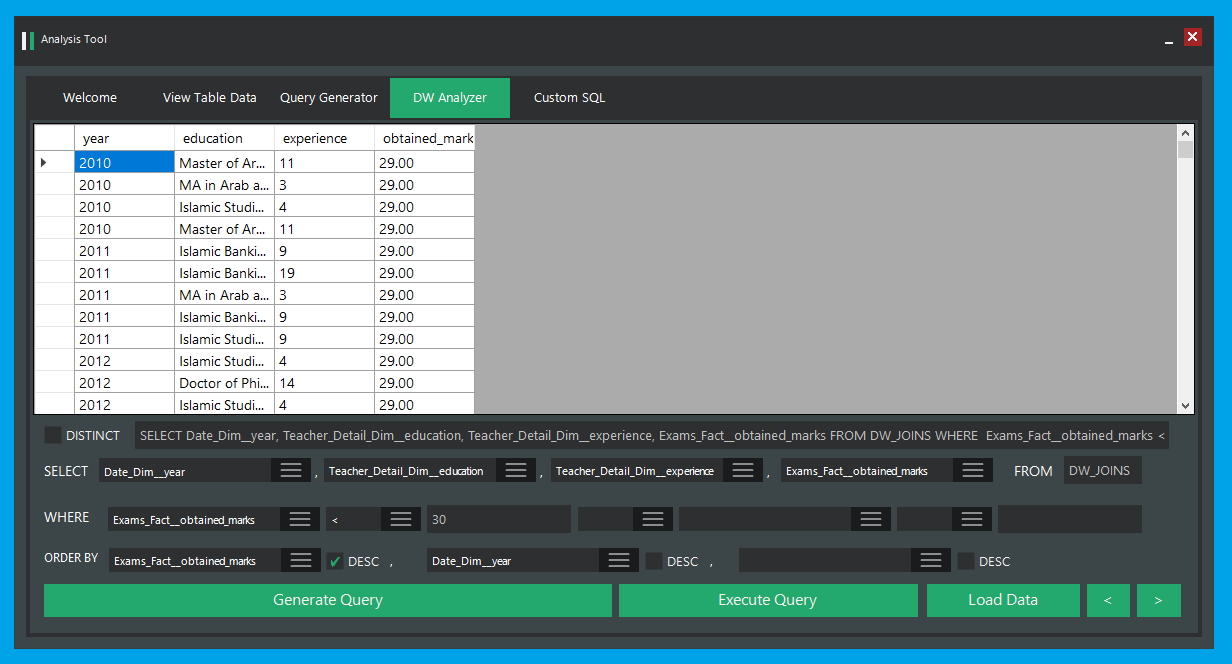Uncheck DESC for Exams_Fact__obtained_marks order
The height and width of the screenshot is (664, 1232).
(x=336, y=561)
